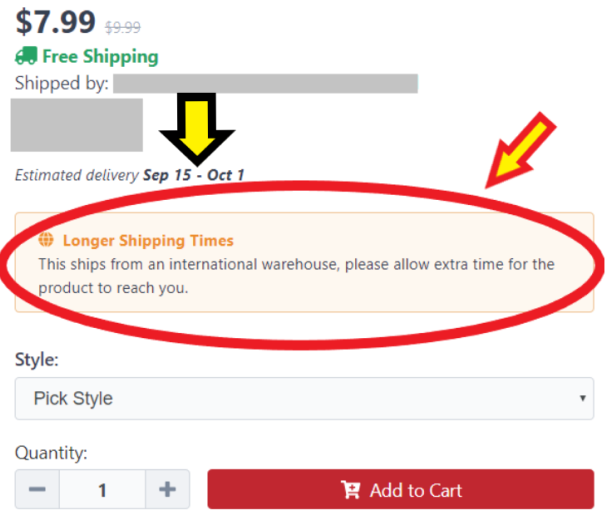
Task: Click the yellow diagonal arrow with red outline
Action: [520, 150]
